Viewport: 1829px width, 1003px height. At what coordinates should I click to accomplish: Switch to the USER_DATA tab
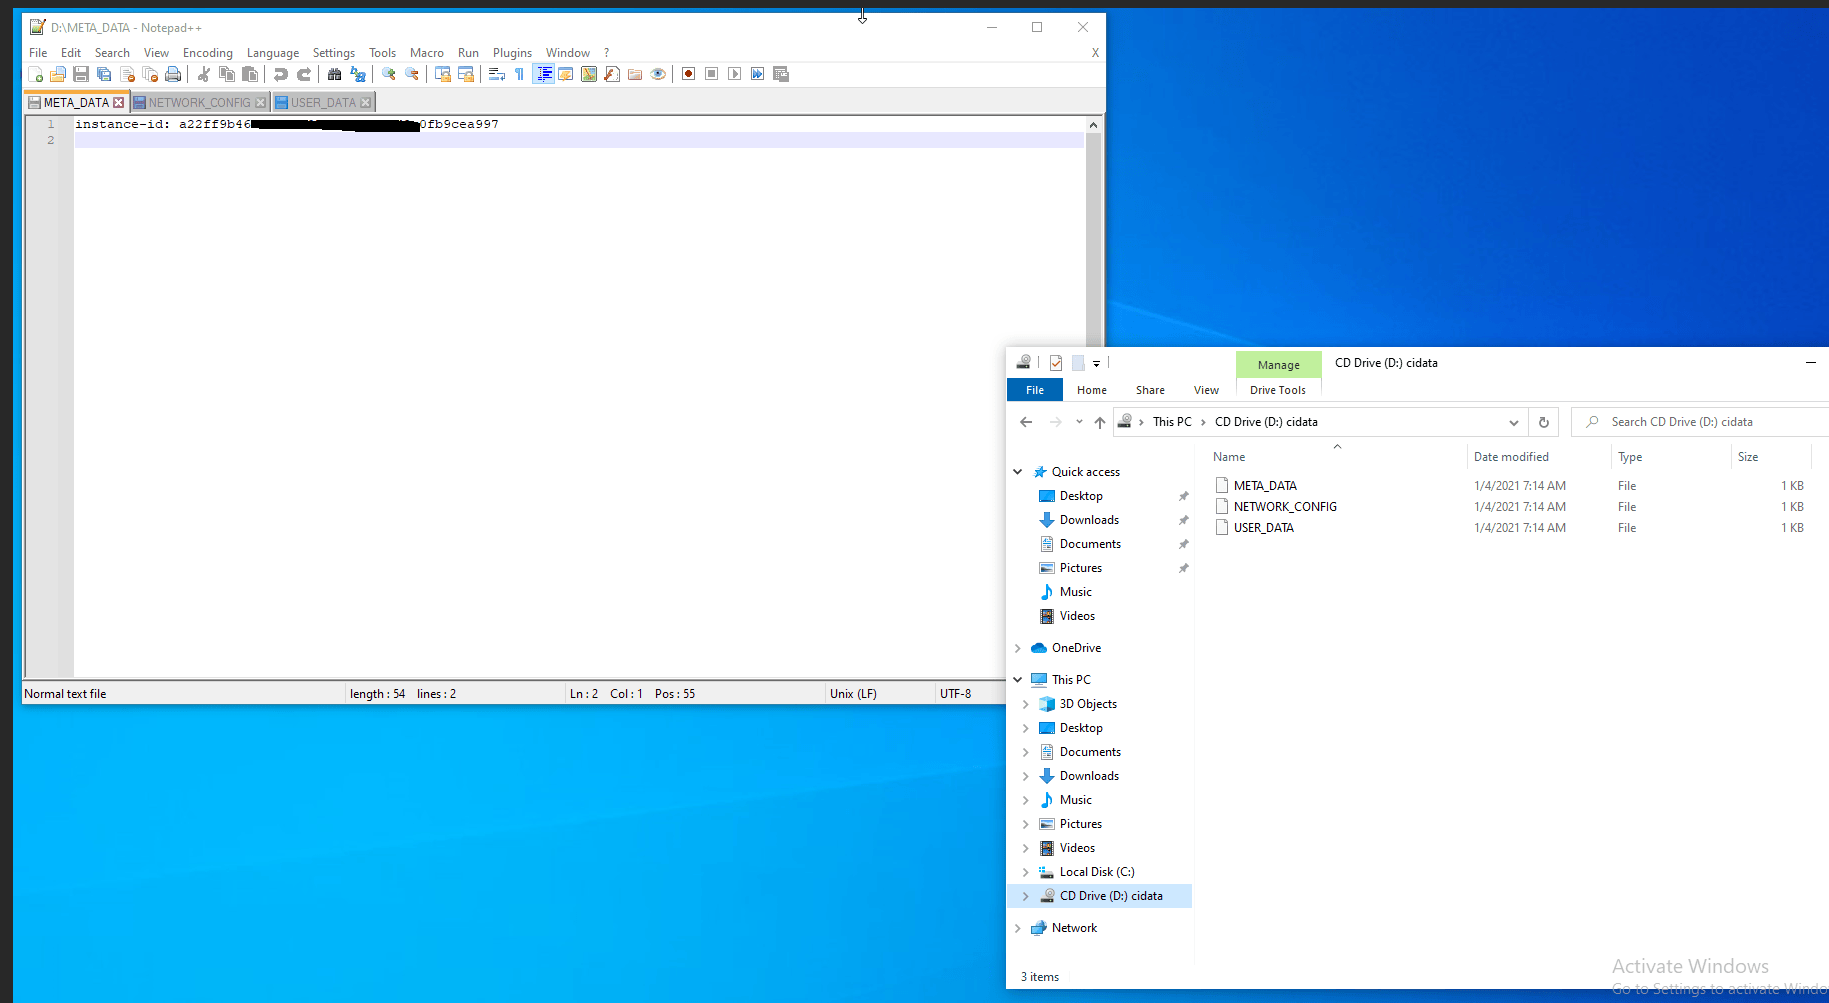(323, 102)
